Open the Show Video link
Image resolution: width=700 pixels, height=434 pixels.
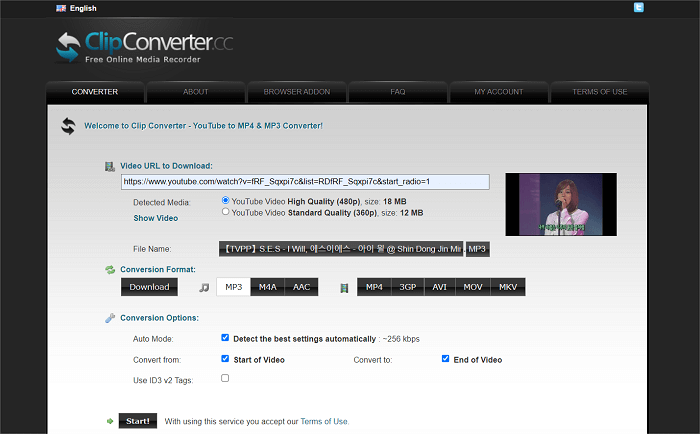click(155, 218)
